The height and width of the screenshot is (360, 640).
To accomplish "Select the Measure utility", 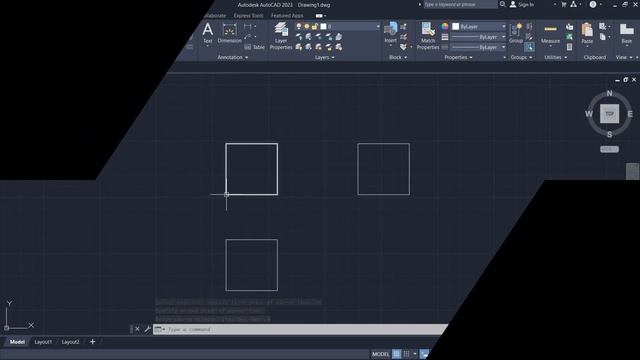I will tap(550, 33).
